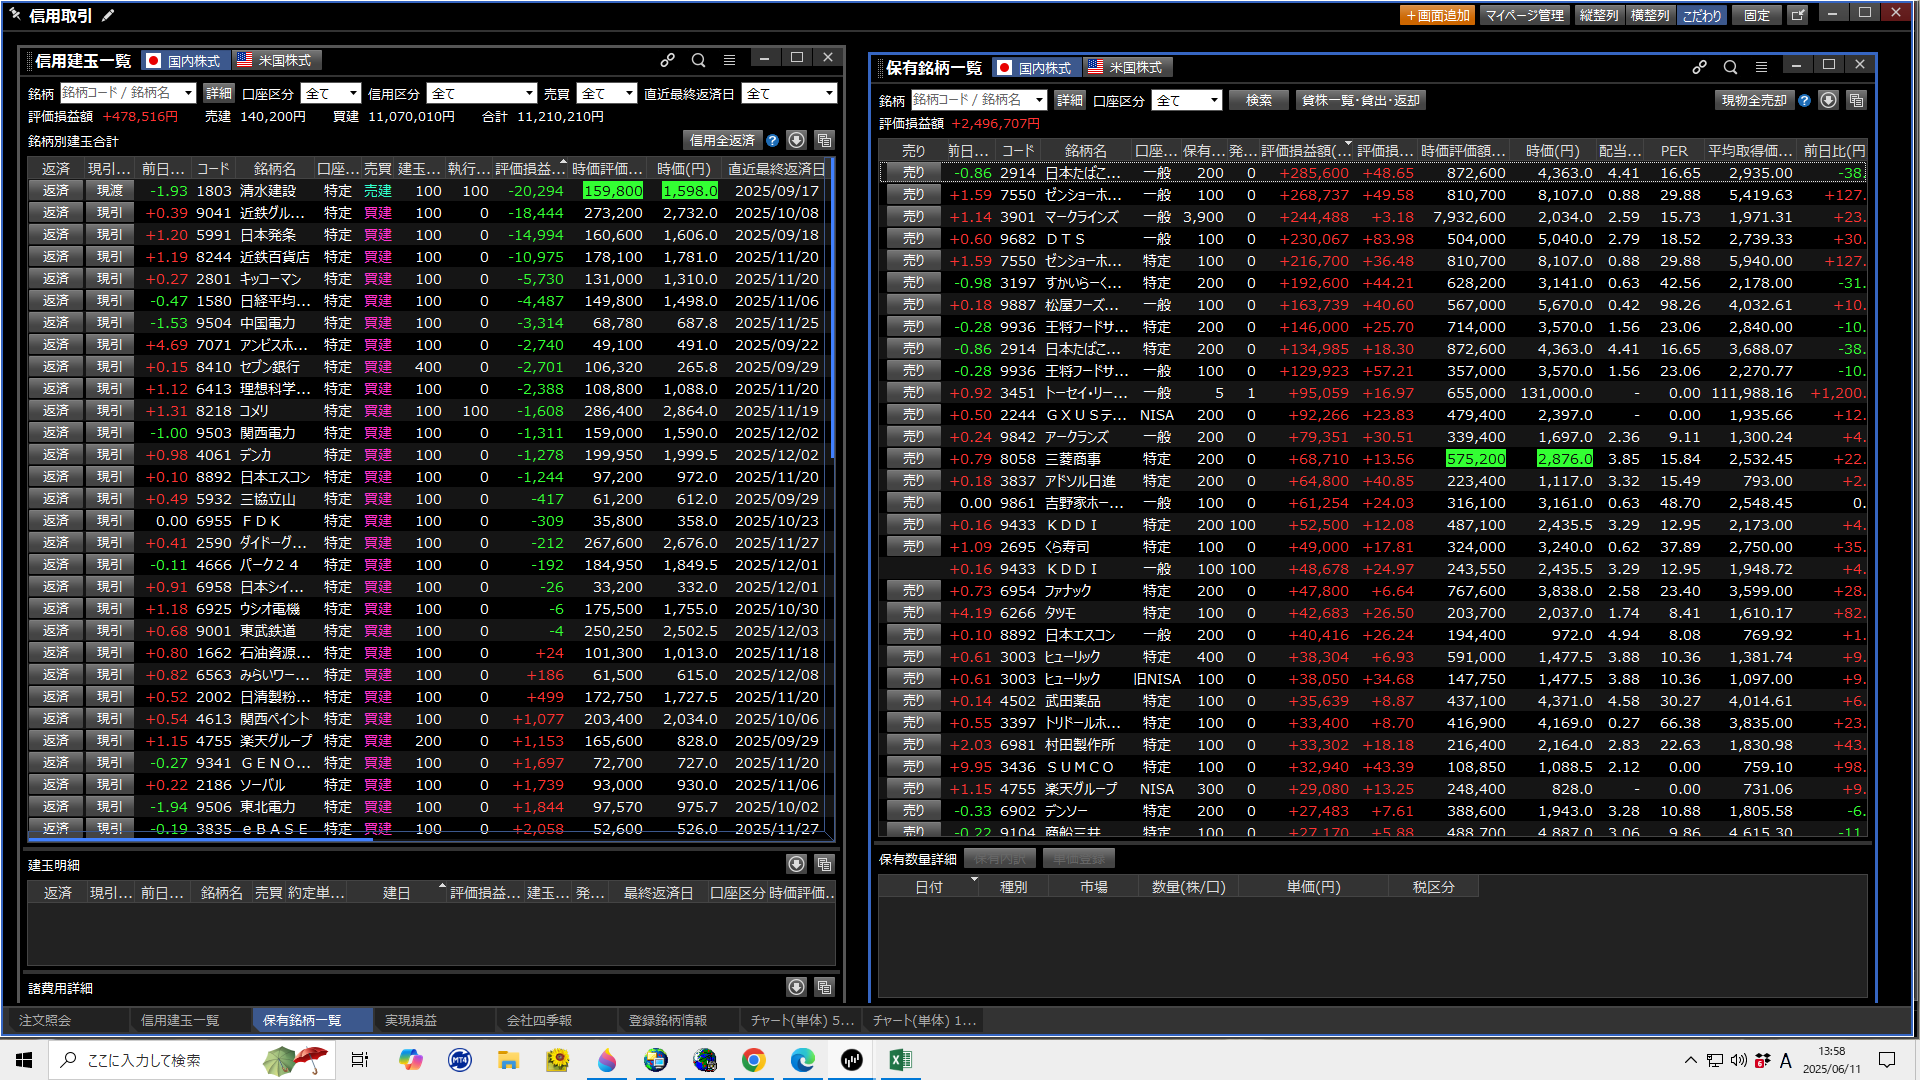Click the copy icon in 建玉明細 section
Viewport: 1920px width, 1080px height.
pos(824,864)
